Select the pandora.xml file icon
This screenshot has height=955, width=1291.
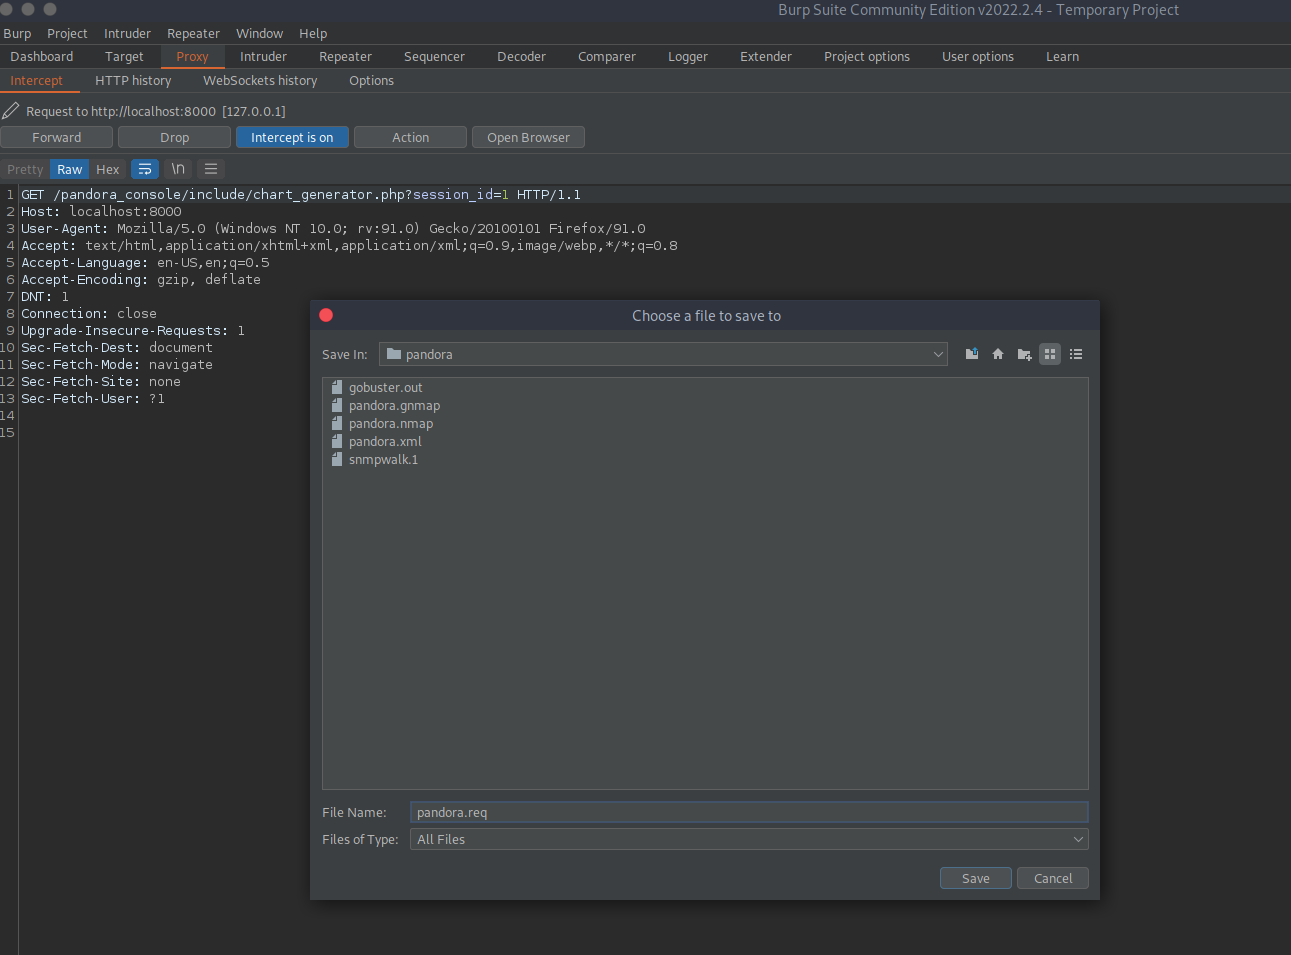click(337, 441)
